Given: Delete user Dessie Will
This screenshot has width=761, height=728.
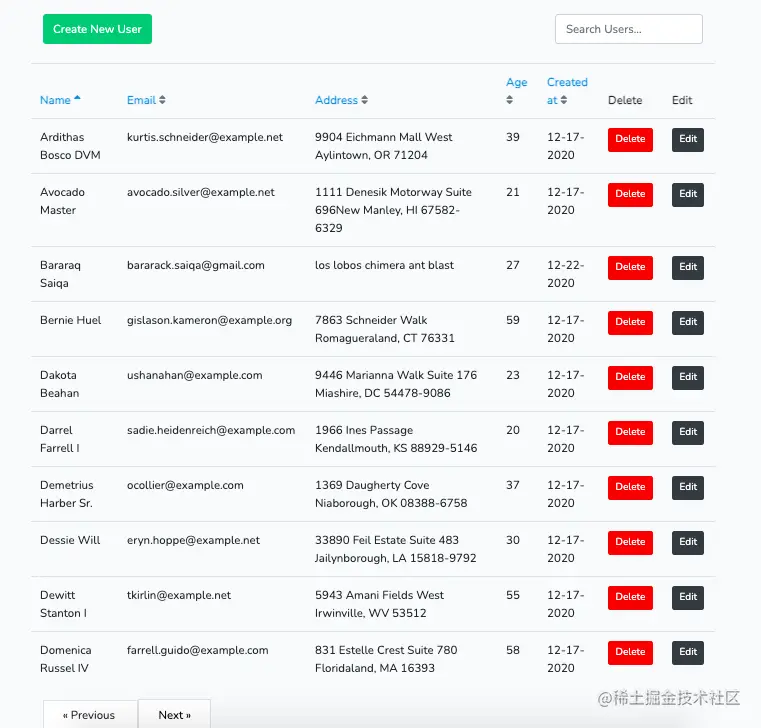Looking at the screenshot, I should (x=630, y=542).
